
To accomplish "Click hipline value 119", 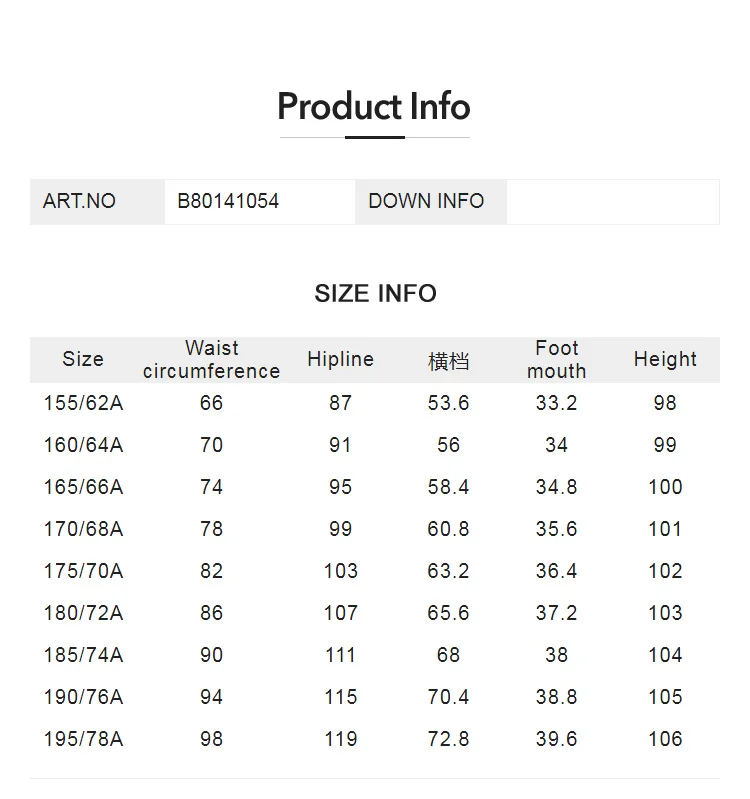I will [341, 739].
